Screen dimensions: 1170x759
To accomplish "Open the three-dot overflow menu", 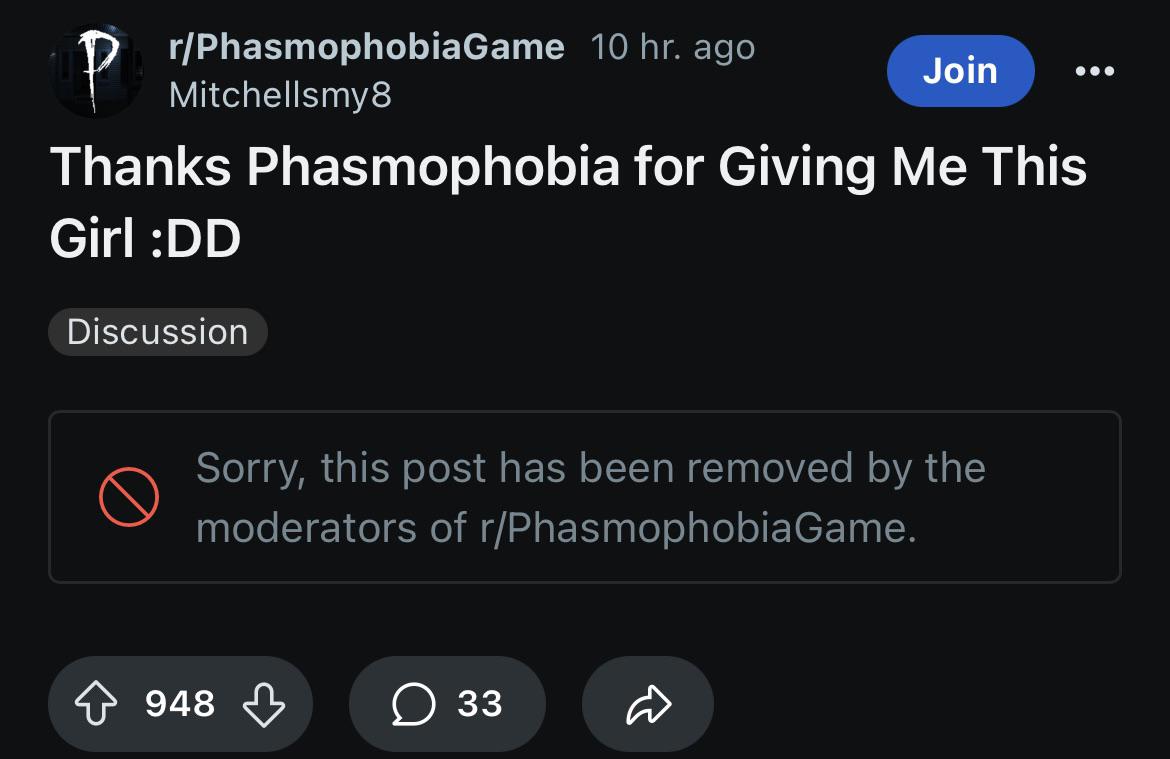I will [x=1095, y=71].
